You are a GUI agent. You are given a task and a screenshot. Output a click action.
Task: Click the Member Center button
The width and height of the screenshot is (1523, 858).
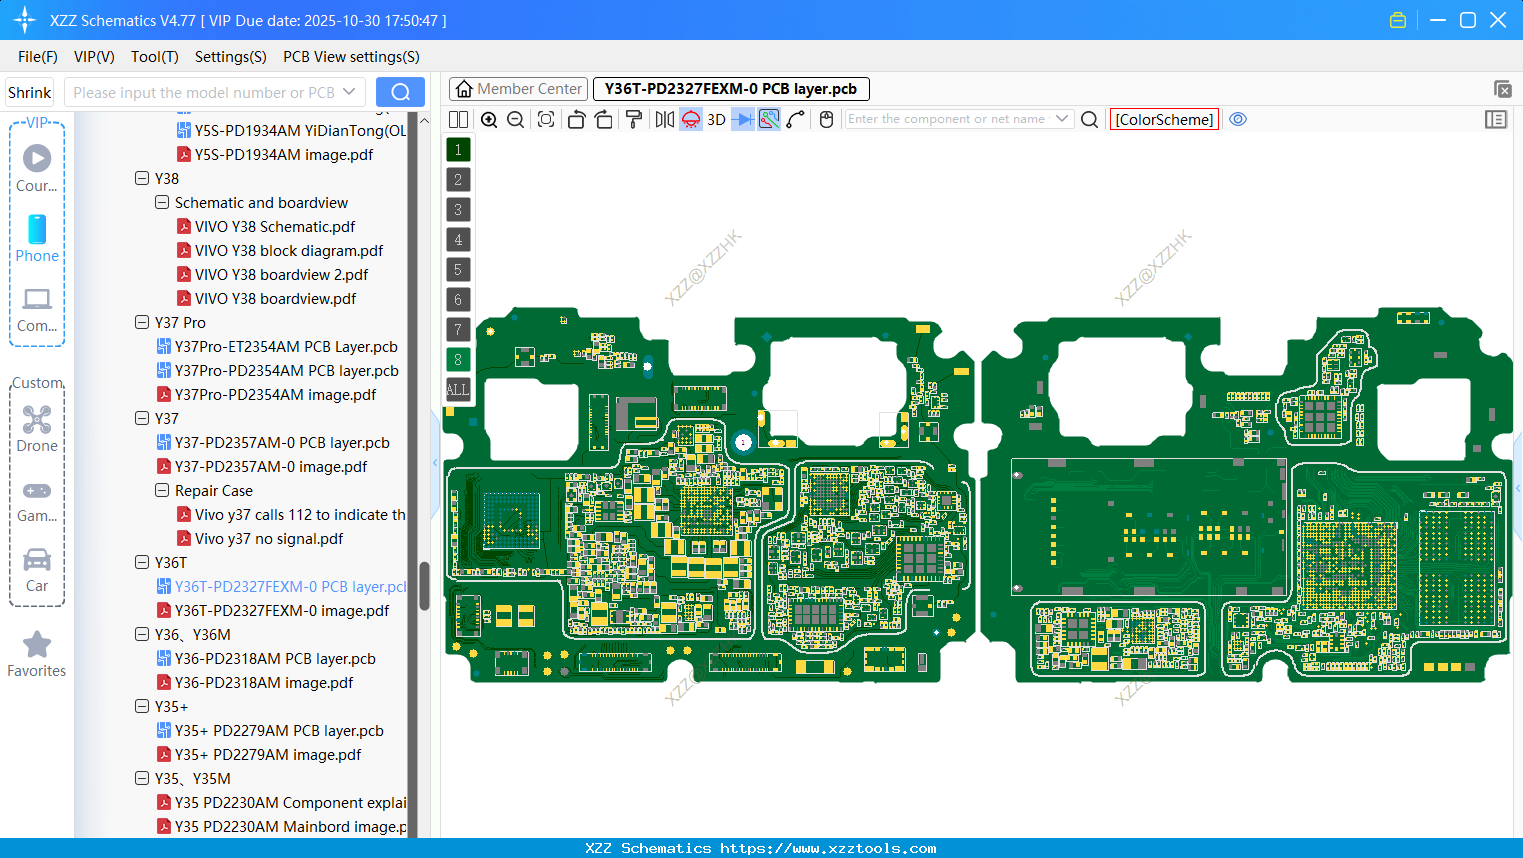(x=517, y=88)
